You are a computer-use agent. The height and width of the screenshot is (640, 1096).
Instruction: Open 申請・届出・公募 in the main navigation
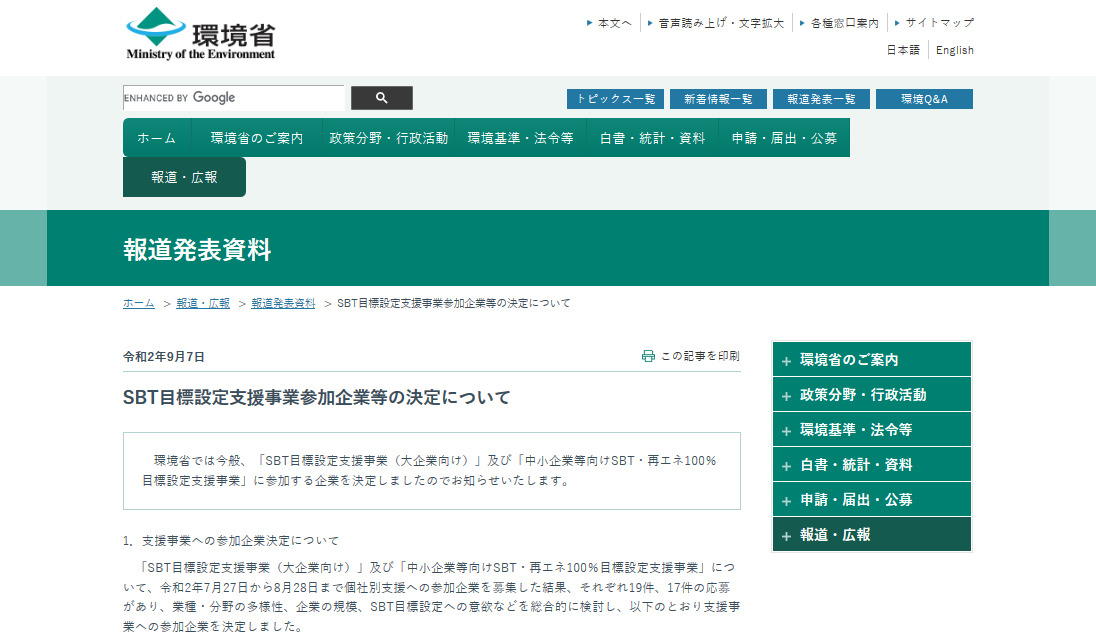[784, 138]
